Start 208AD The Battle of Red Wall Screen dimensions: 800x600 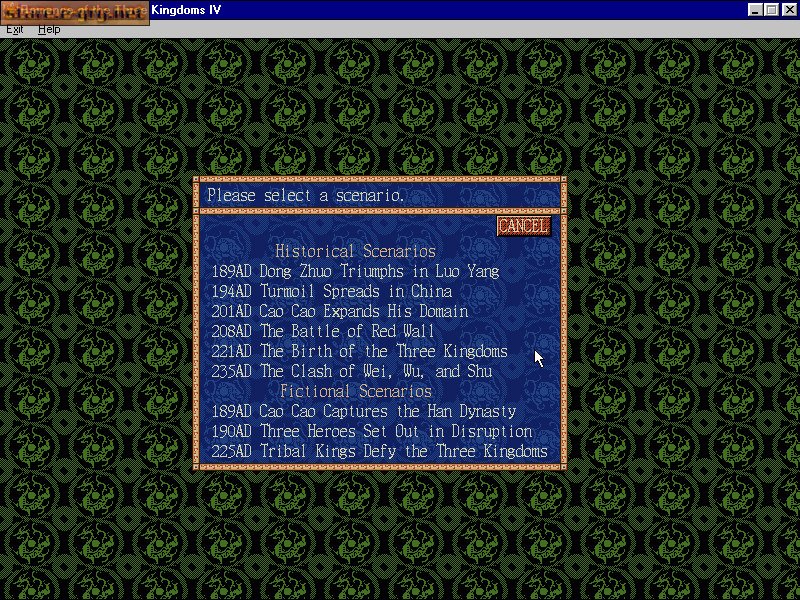point(323,331)
